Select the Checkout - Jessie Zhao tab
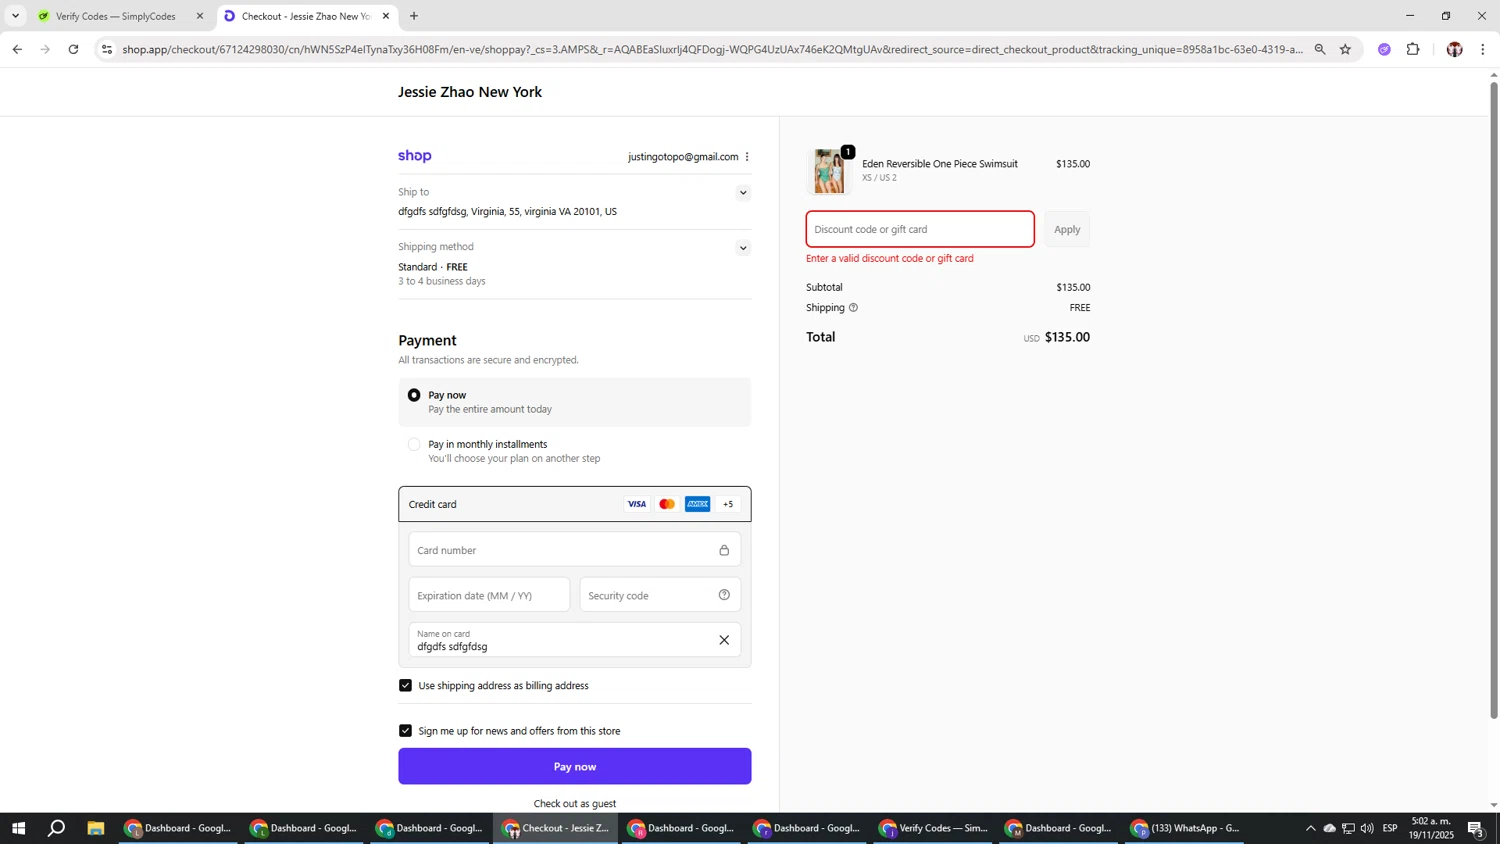This screenshot has height=844, width=1500. tap(304, 16)
